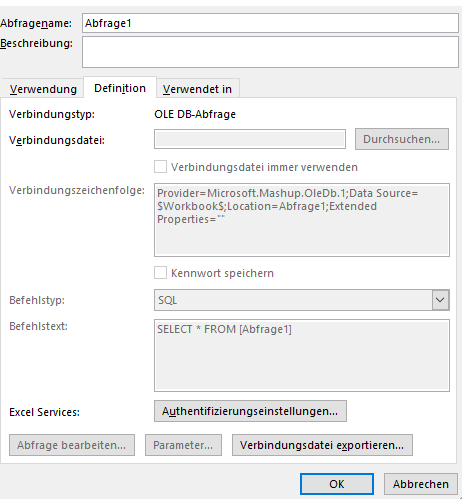Click inside the Verbindungszeichenfolge text area

(x=302, y=220)
